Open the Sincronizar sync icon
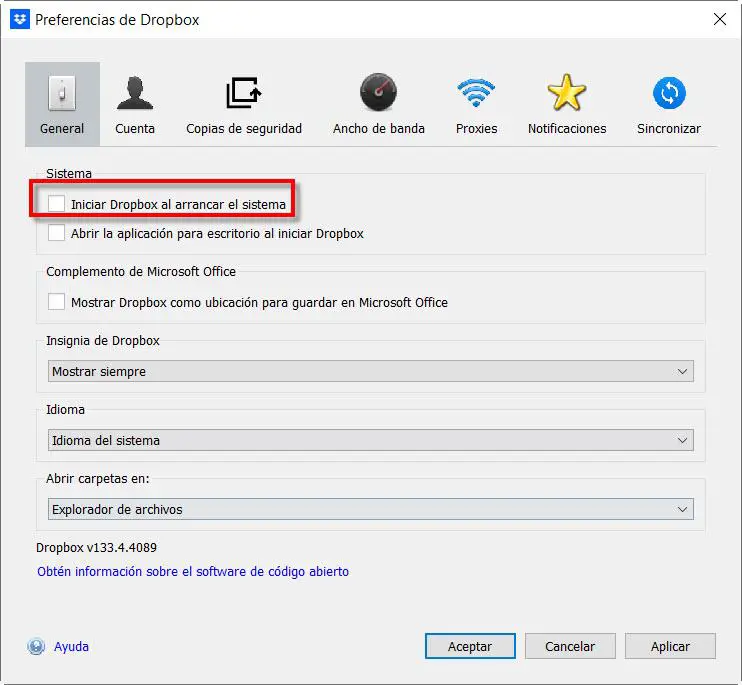 tap(668, 94)
